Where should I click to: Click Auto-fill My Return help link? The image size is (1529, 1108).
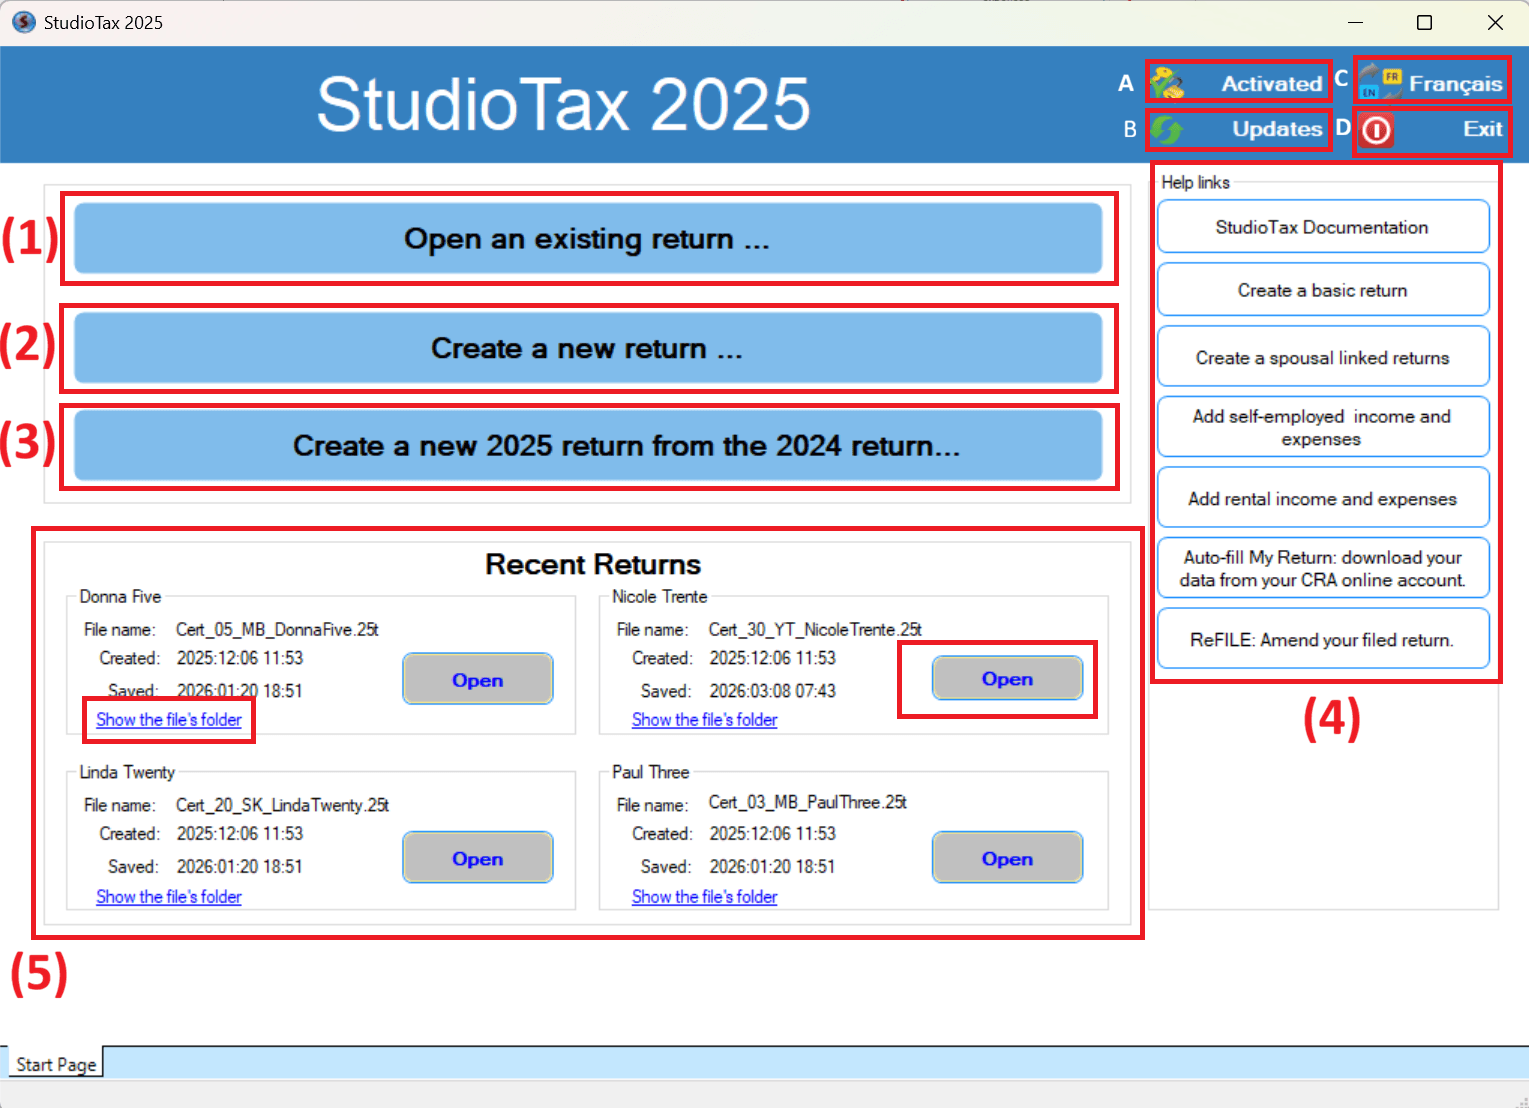[1322, 568]
